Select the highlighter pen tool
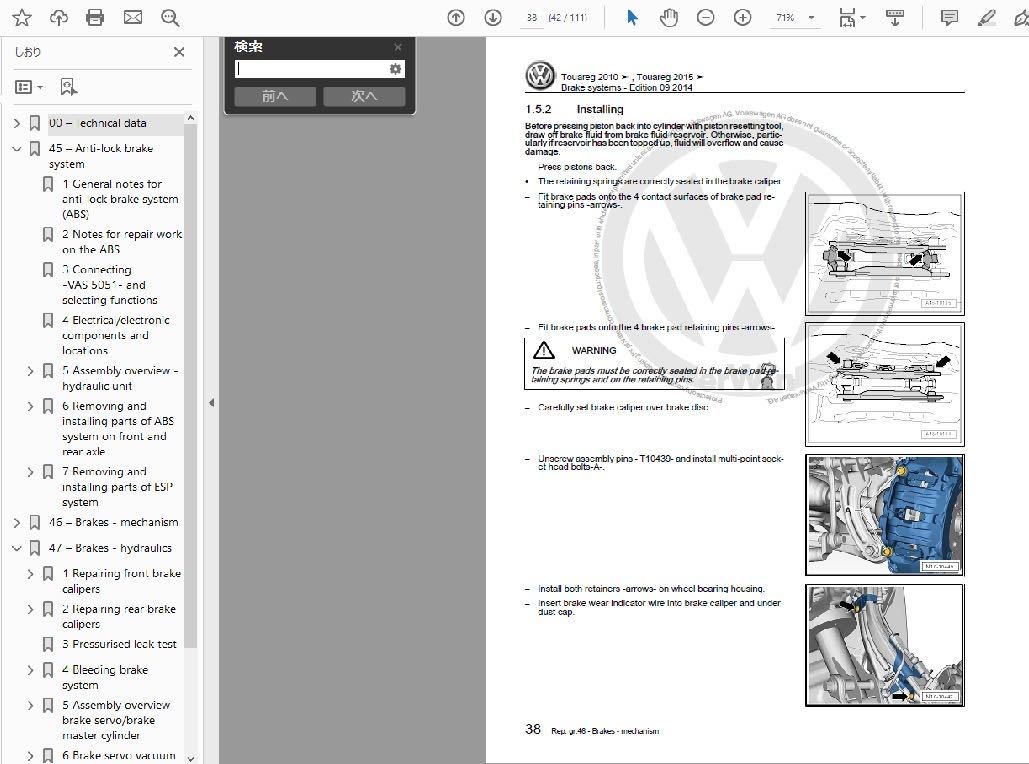The height and width of the screenshot is (764, 1029). 986,18
